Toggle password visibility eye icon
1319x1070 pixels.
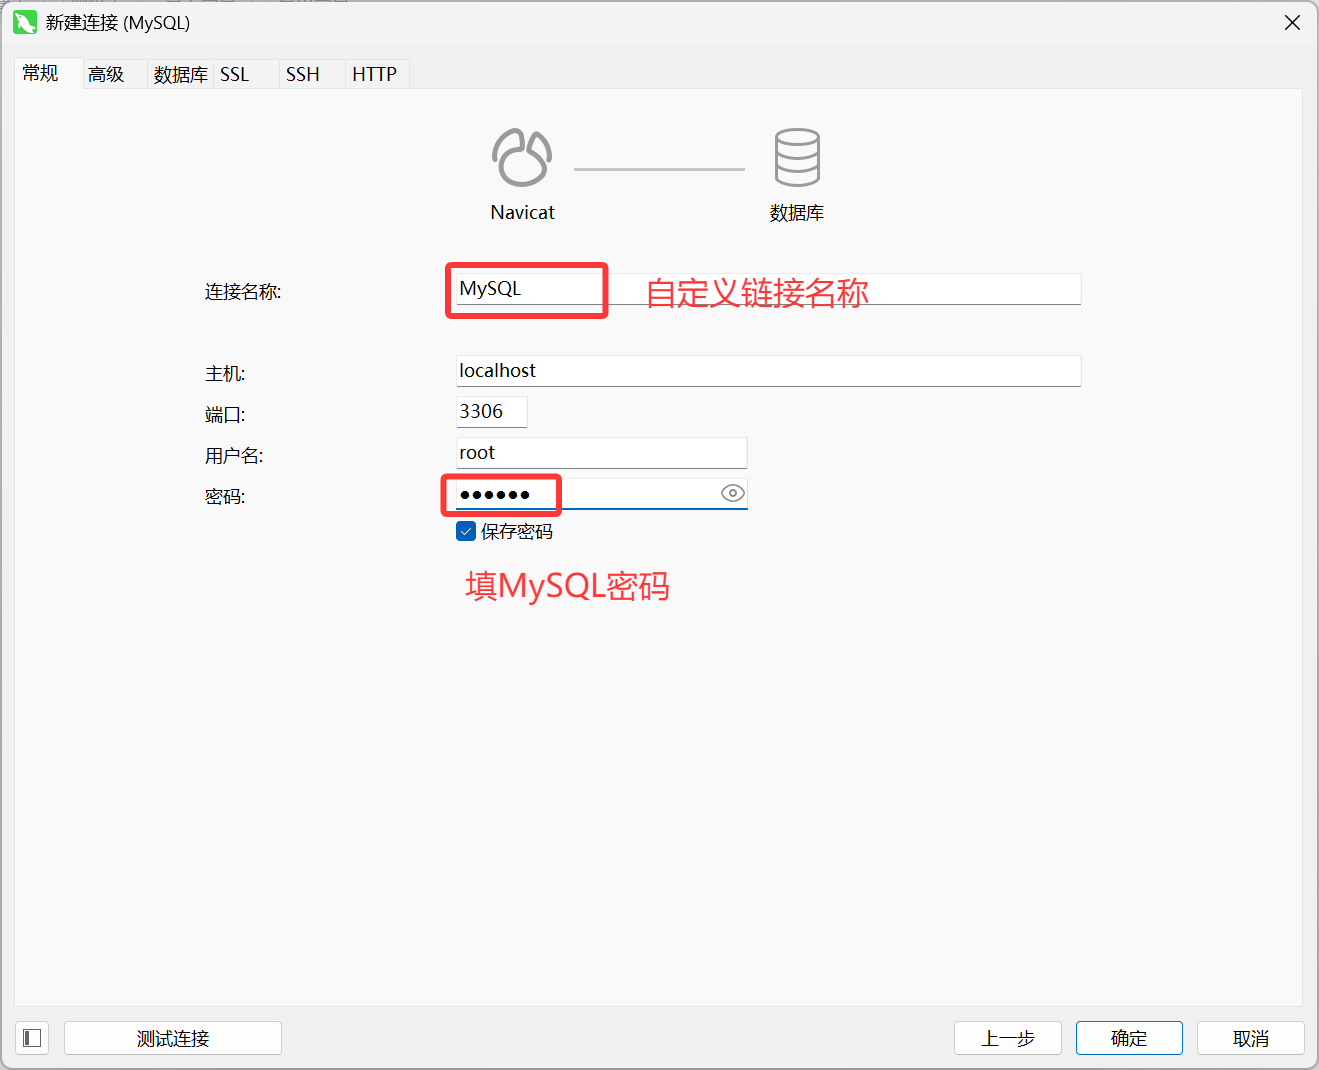click(733, 493)
